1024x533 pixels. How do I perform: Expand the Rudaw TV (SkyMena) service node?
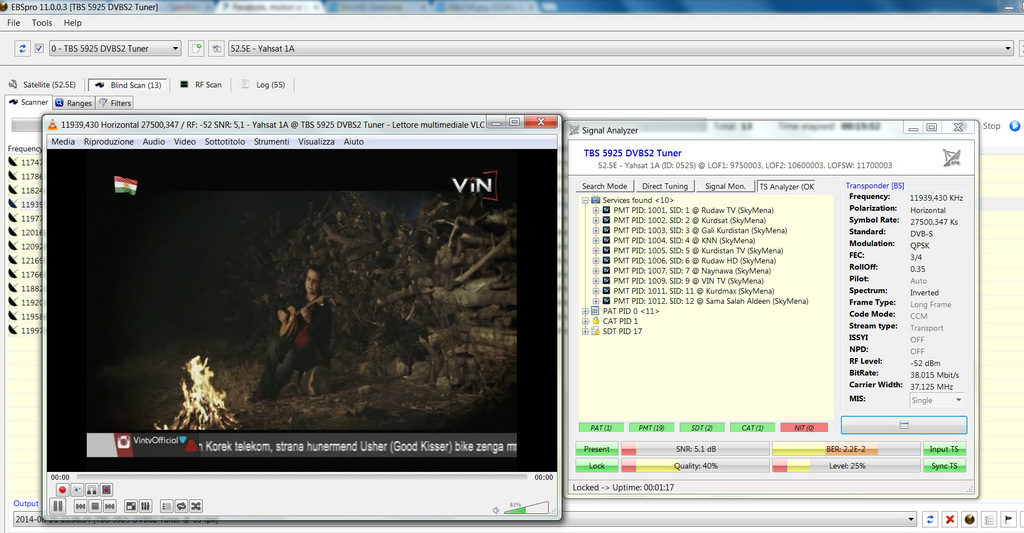click(596, 210)
